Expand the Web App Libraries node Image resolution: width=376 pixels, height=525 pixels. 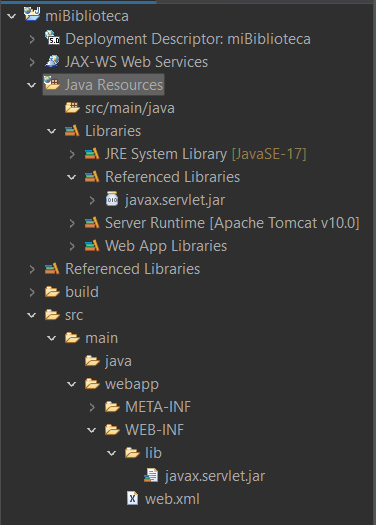coord(72,246)
